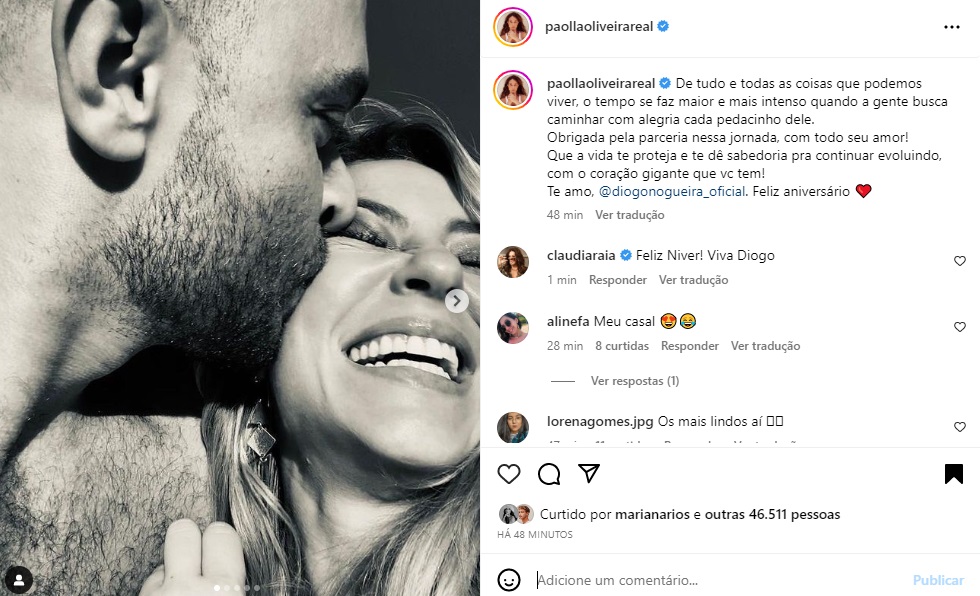Screen dimensions: 980x596
Task: Open the three-dot more options menu
Action: pyautogui.click(x=951, y=27)
